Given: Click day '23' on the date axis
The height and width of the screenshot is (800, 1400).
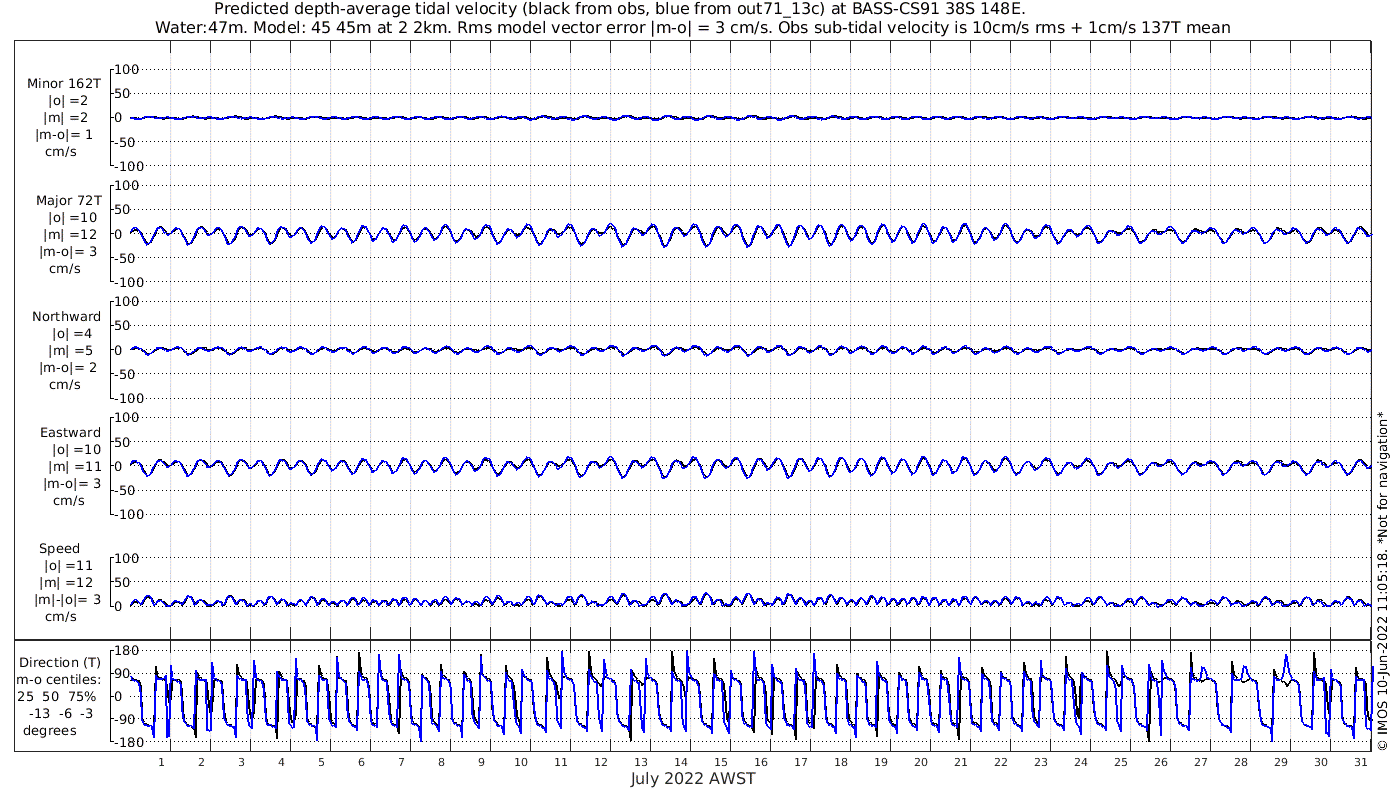Looking at the screenshot, I should 1041,762.
